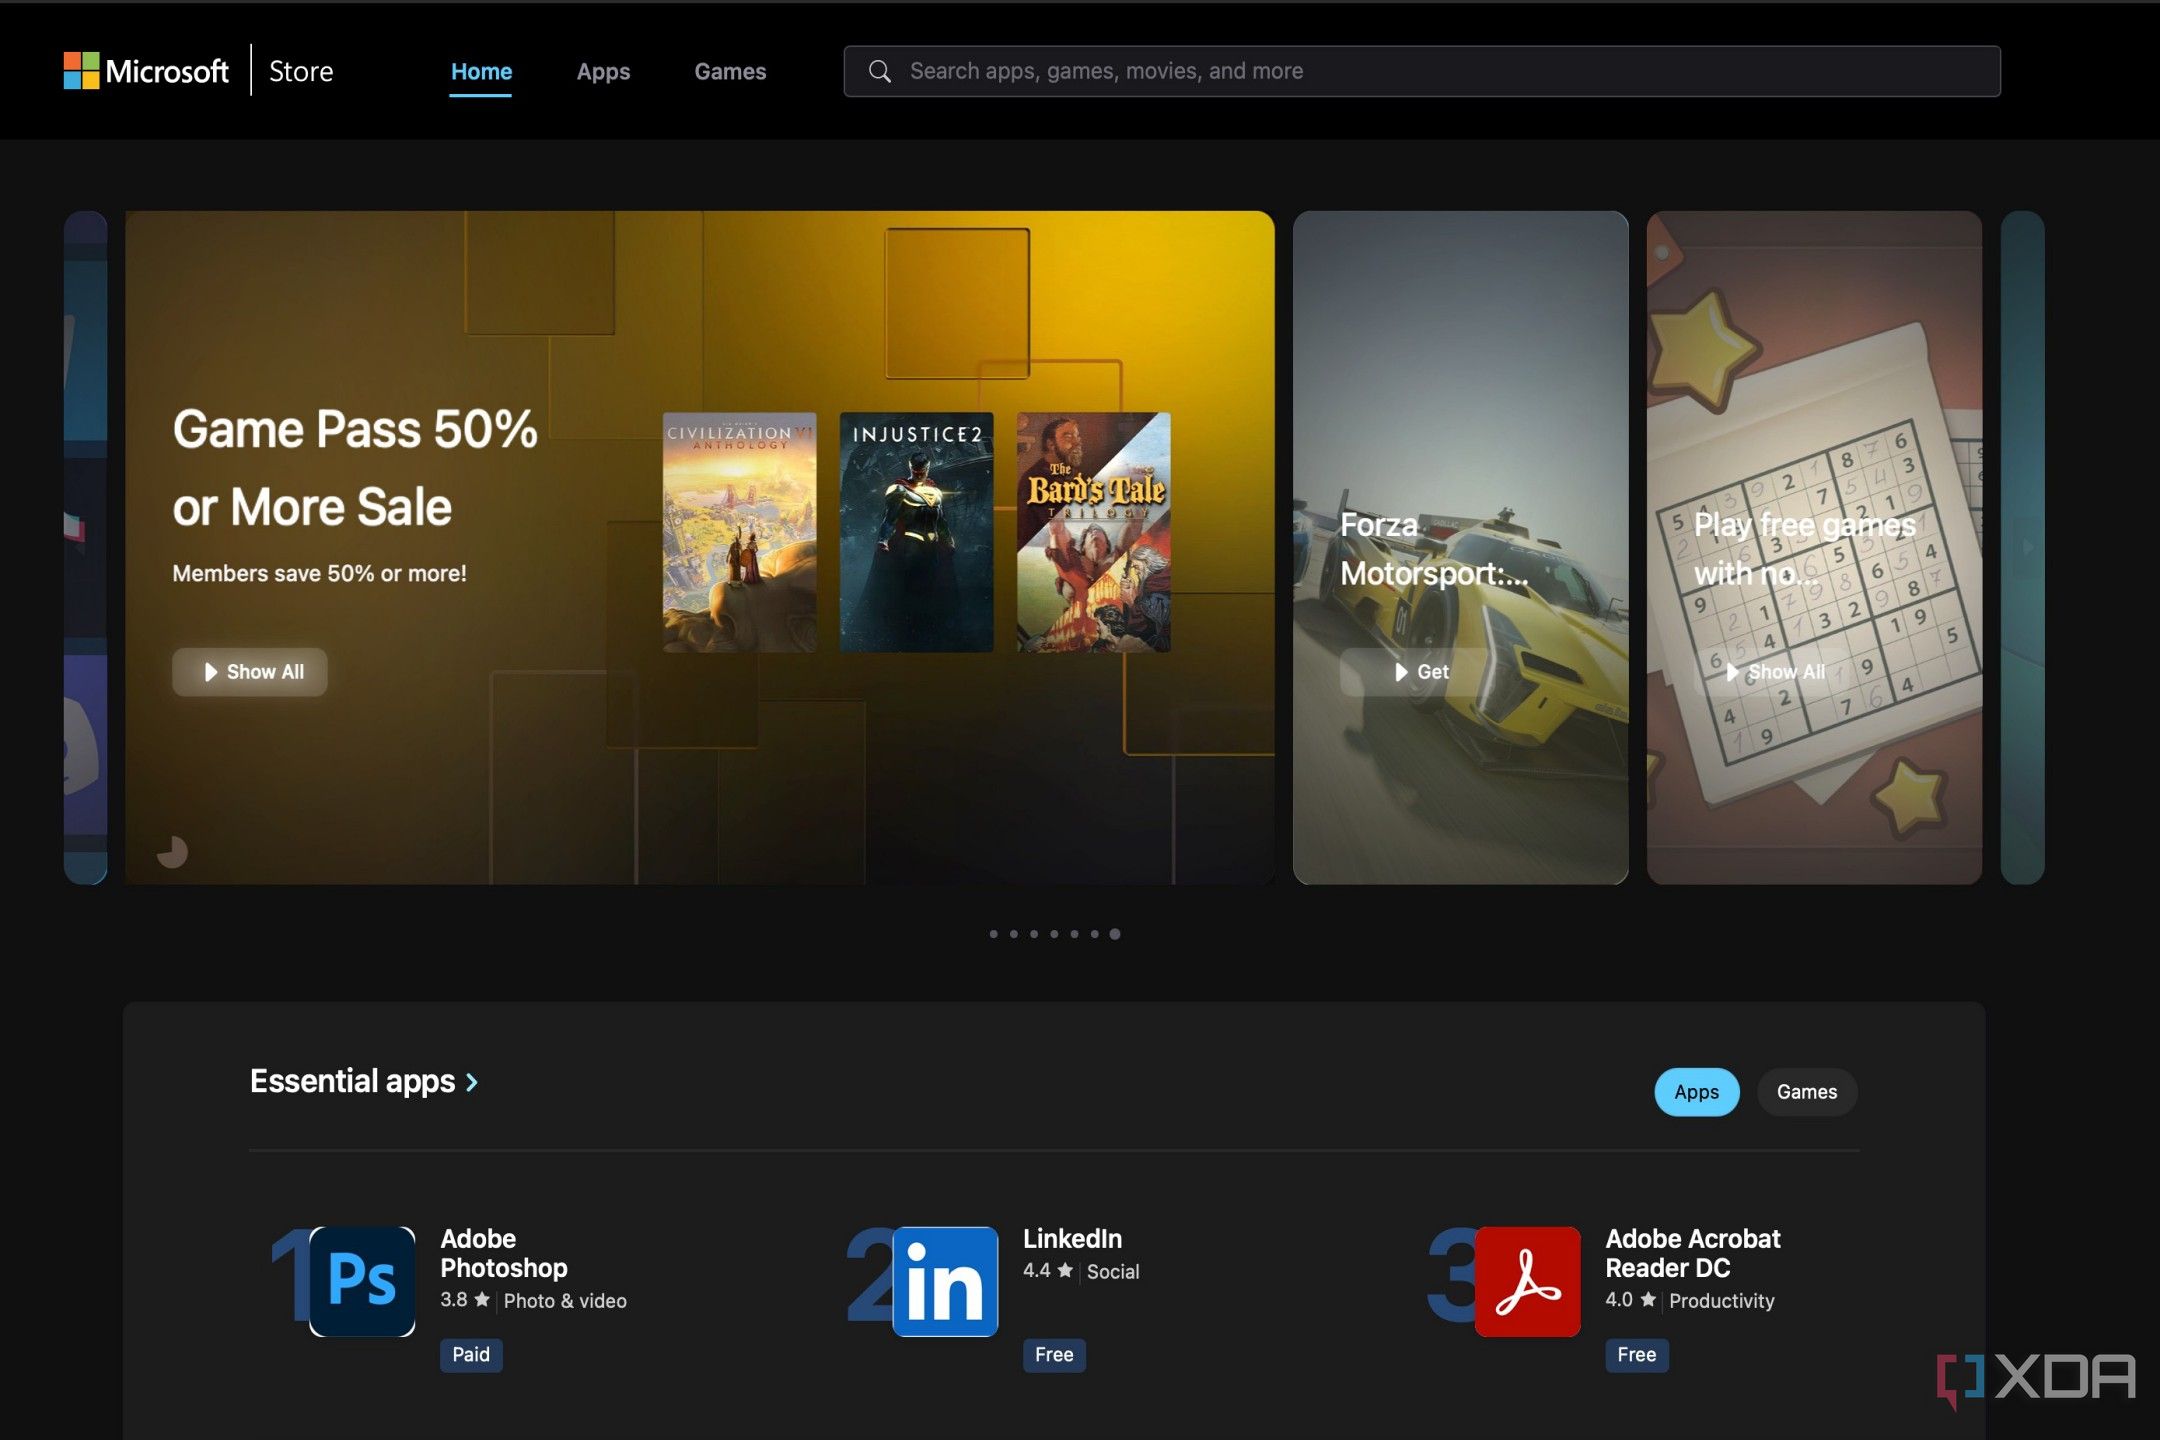Open the Apps navigation dropdown menu
Screen dimensions: 2160x1440
tap(603, 71)
